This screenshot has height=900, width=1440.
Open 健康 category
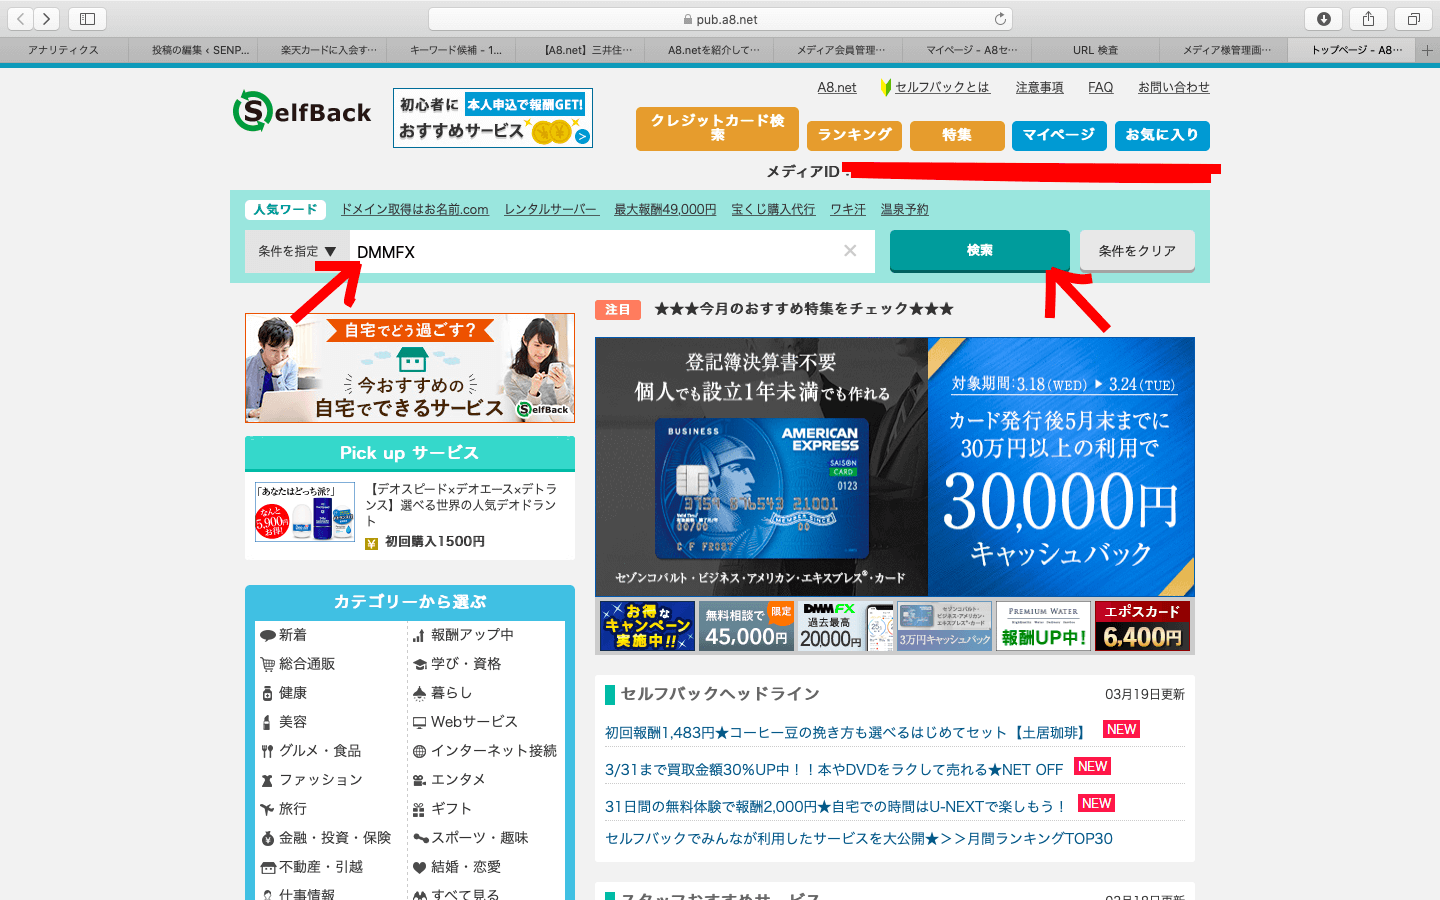click(283, 693)
